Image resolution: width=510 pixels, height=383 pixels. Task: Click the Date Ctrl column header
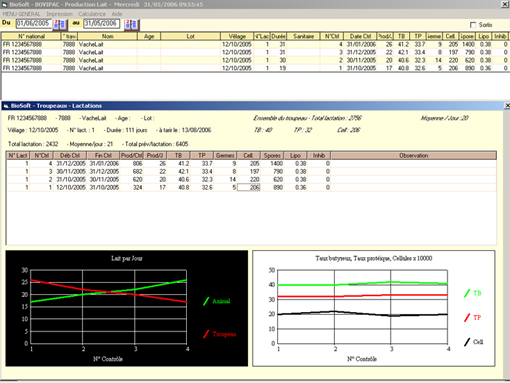[x=360, y=36]
